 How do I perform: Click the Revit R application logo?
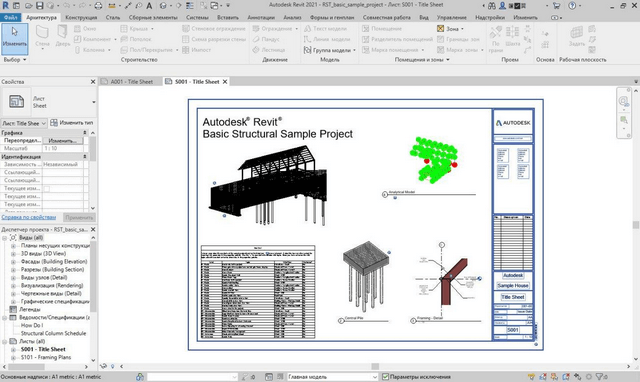5,6
